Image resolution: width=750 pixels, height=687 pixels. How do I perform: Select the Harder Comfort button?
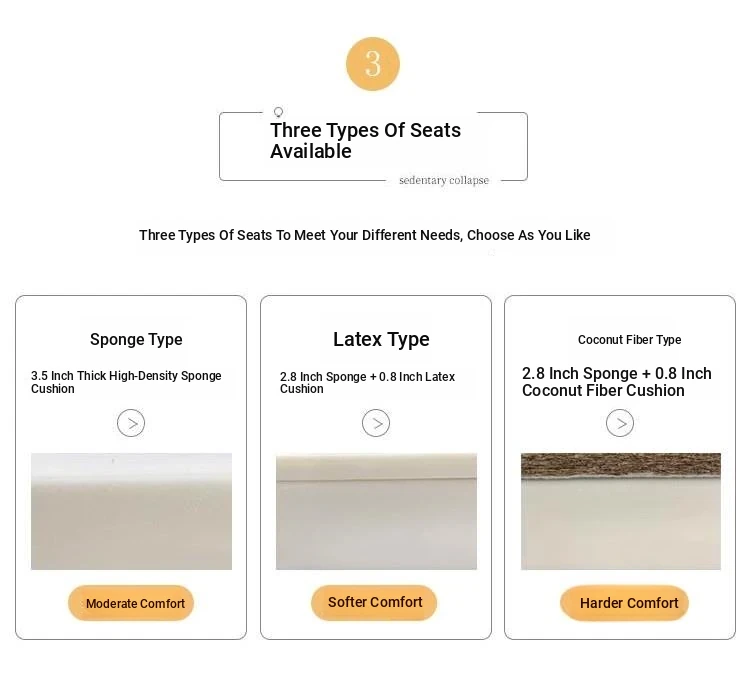click(x=624, y=603)
